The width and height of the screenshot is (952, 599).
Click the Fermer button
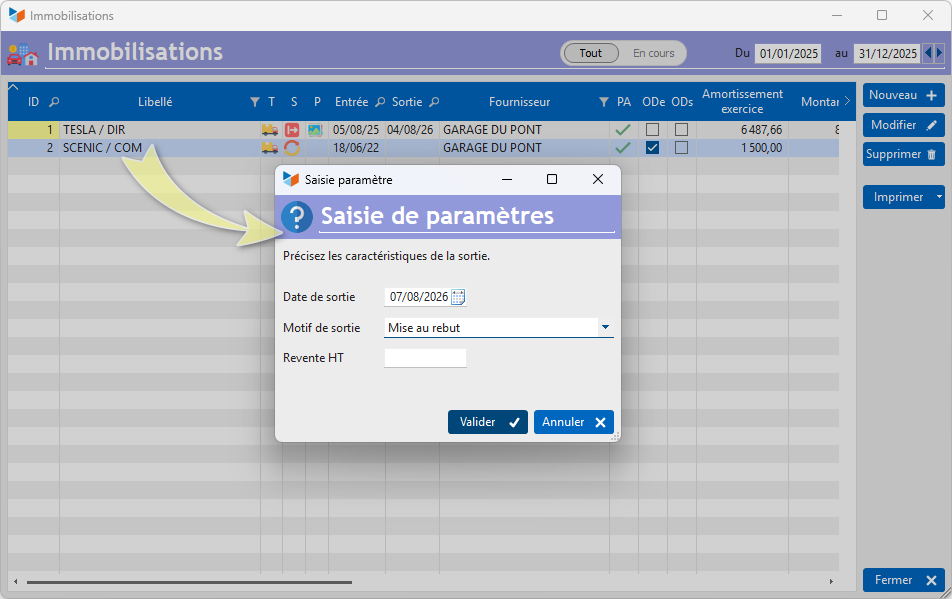(903, 580)
